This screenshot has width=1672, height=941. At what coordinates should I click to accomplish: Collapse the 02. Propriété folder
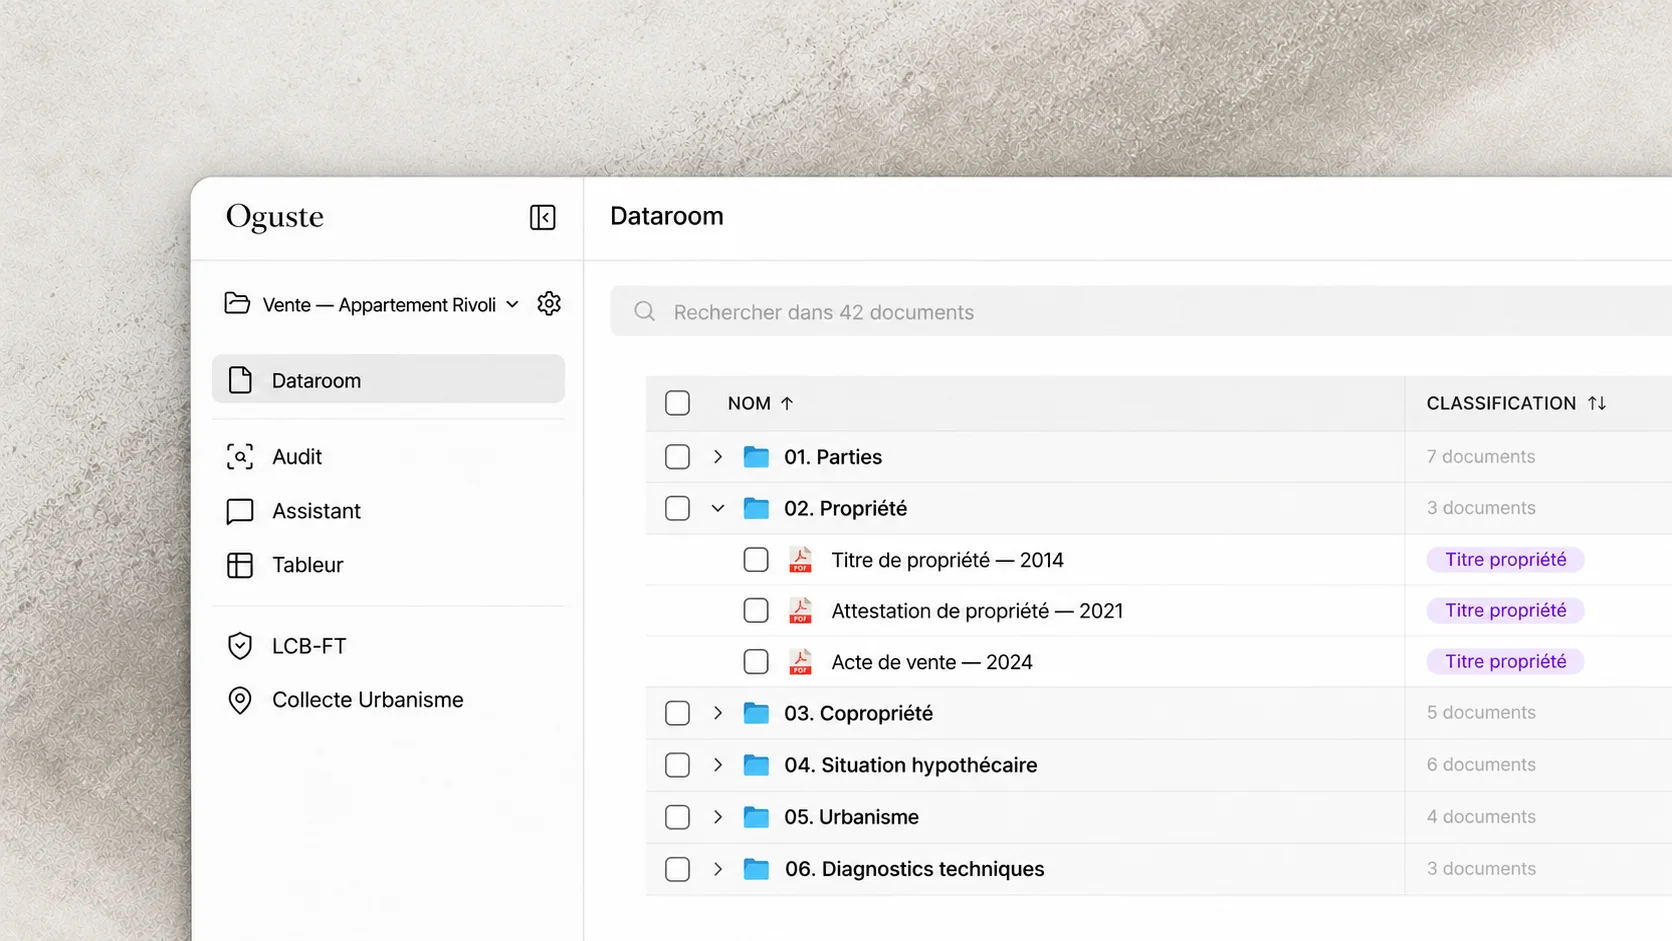pos(717,508)
